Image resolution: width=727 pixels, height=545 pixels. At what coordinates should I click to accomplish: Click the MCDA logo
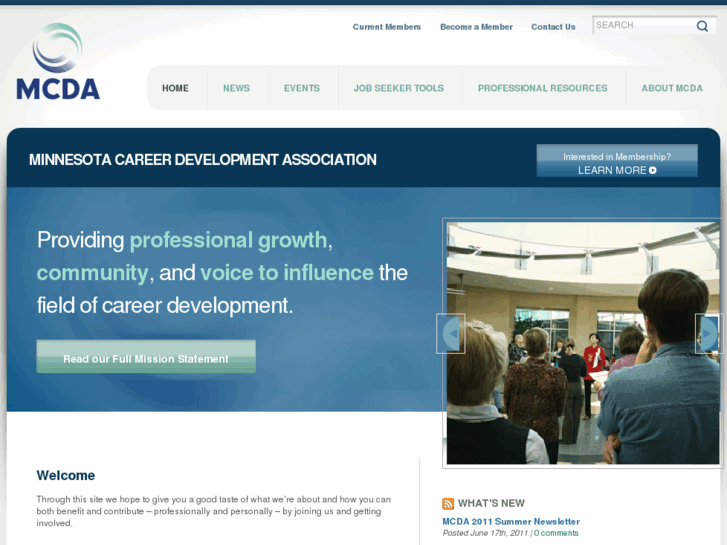(x=58, y=62)
